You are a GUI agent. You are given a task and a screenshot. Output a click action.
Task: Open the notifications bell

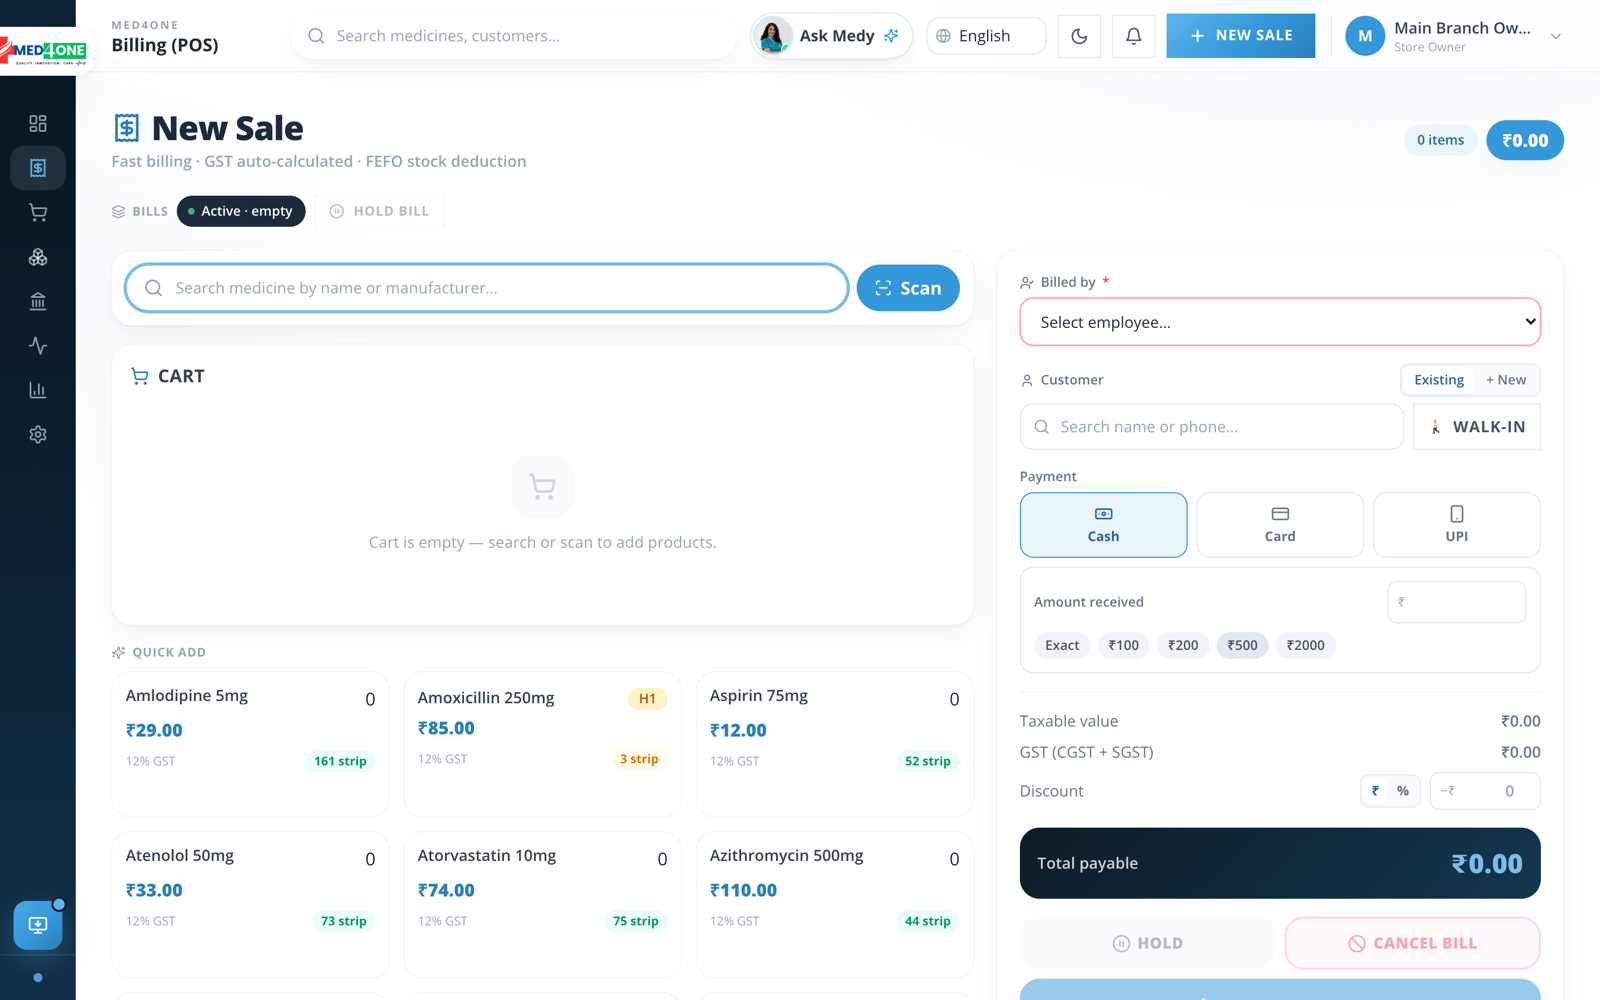pyautogui.click(x=1133, y=36)
